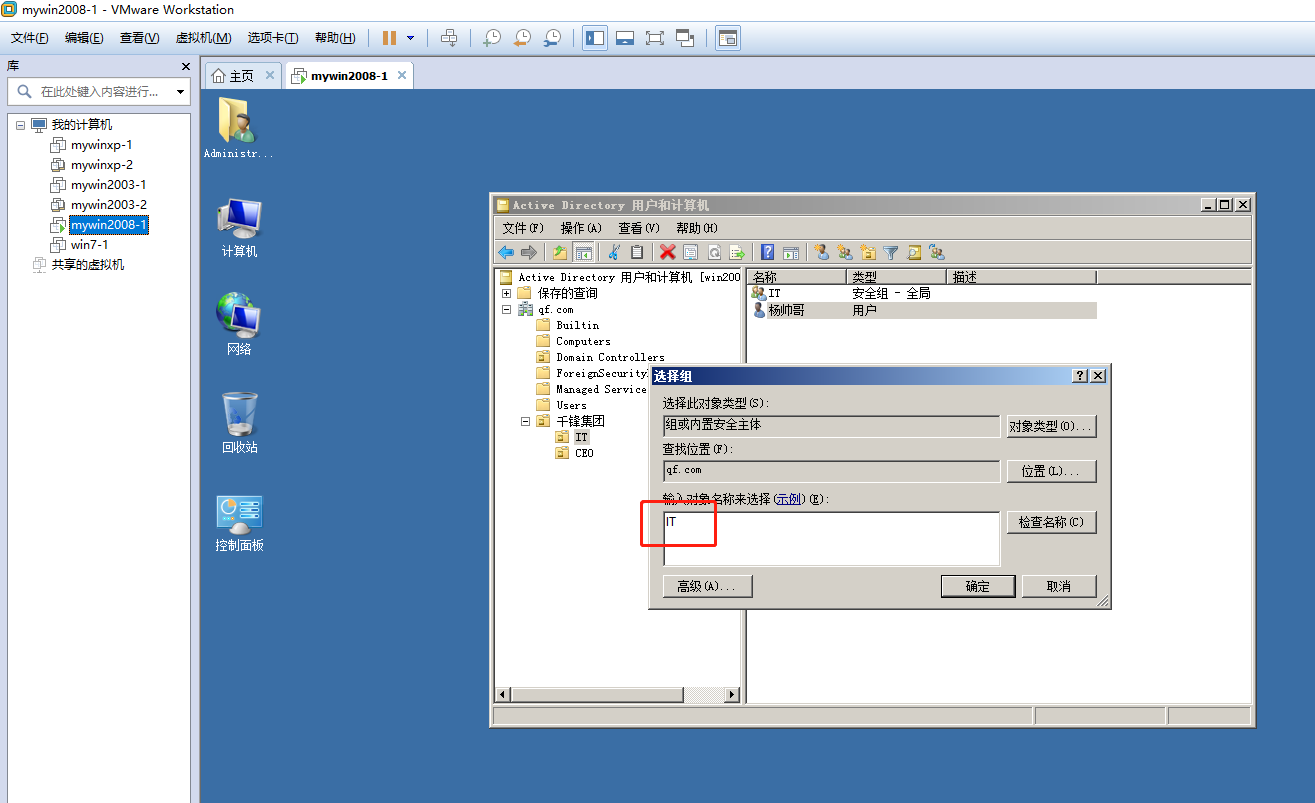This screenshot has height=803, width=1315.
Task: Export the list to a file
Action: coord(737,253)
